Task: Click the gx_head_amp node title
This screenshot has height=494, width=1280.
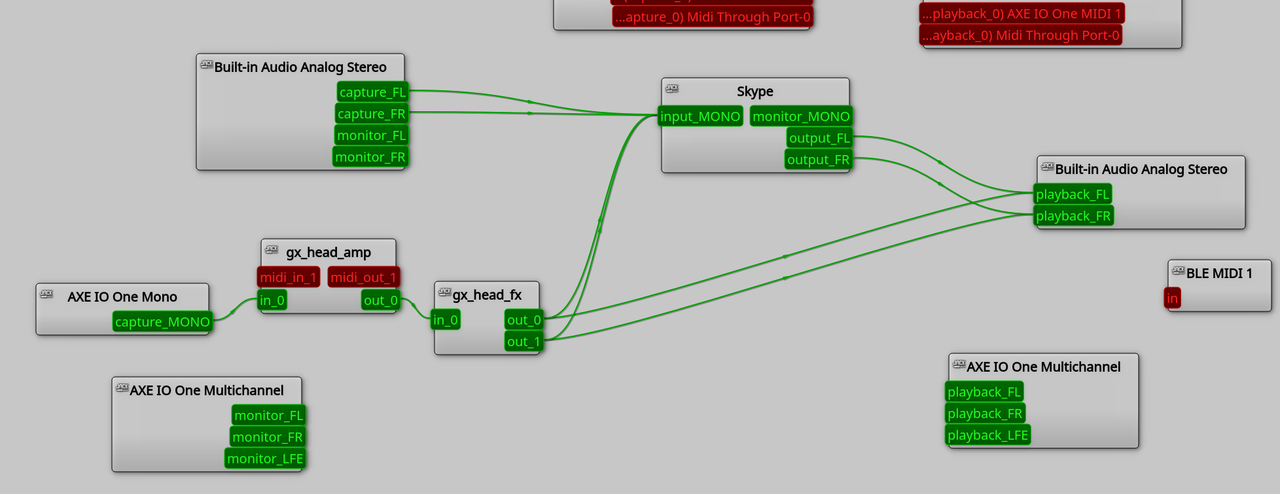Action: pyautogui.click(x=328, y=252)
